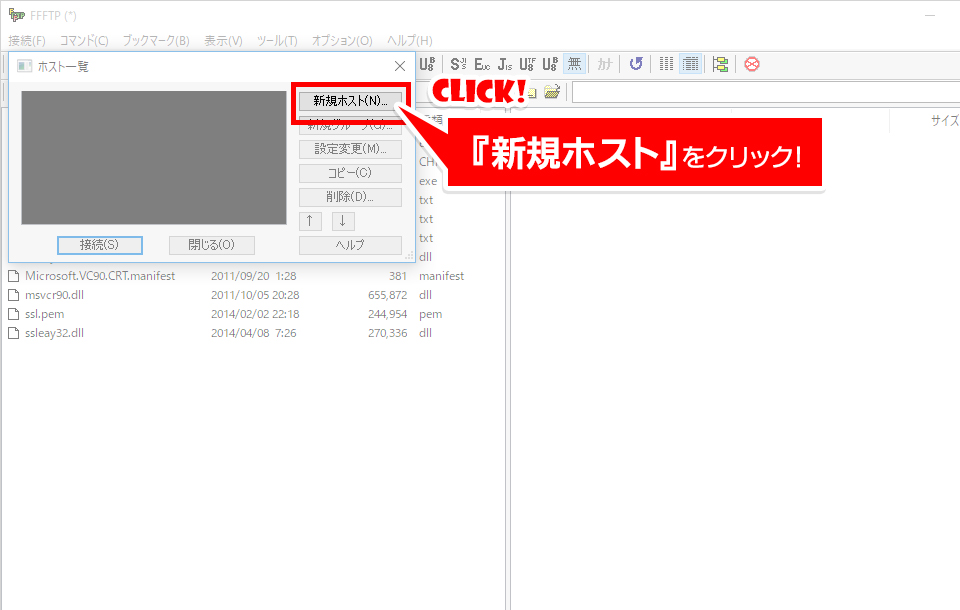Click the 新規ホスト(N)... button

[350, 100]
